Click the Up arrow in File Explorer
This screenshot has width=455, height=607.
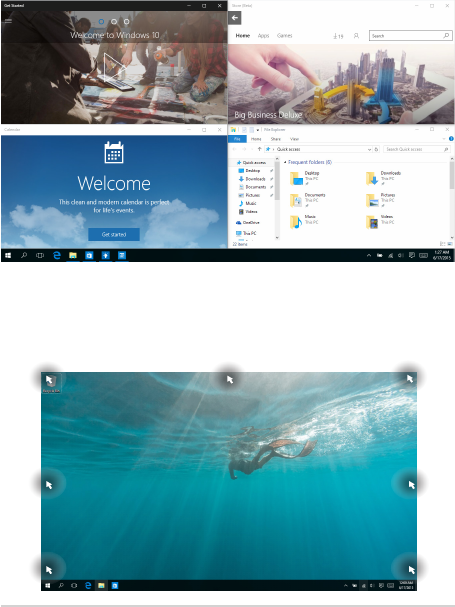(259, 149)
